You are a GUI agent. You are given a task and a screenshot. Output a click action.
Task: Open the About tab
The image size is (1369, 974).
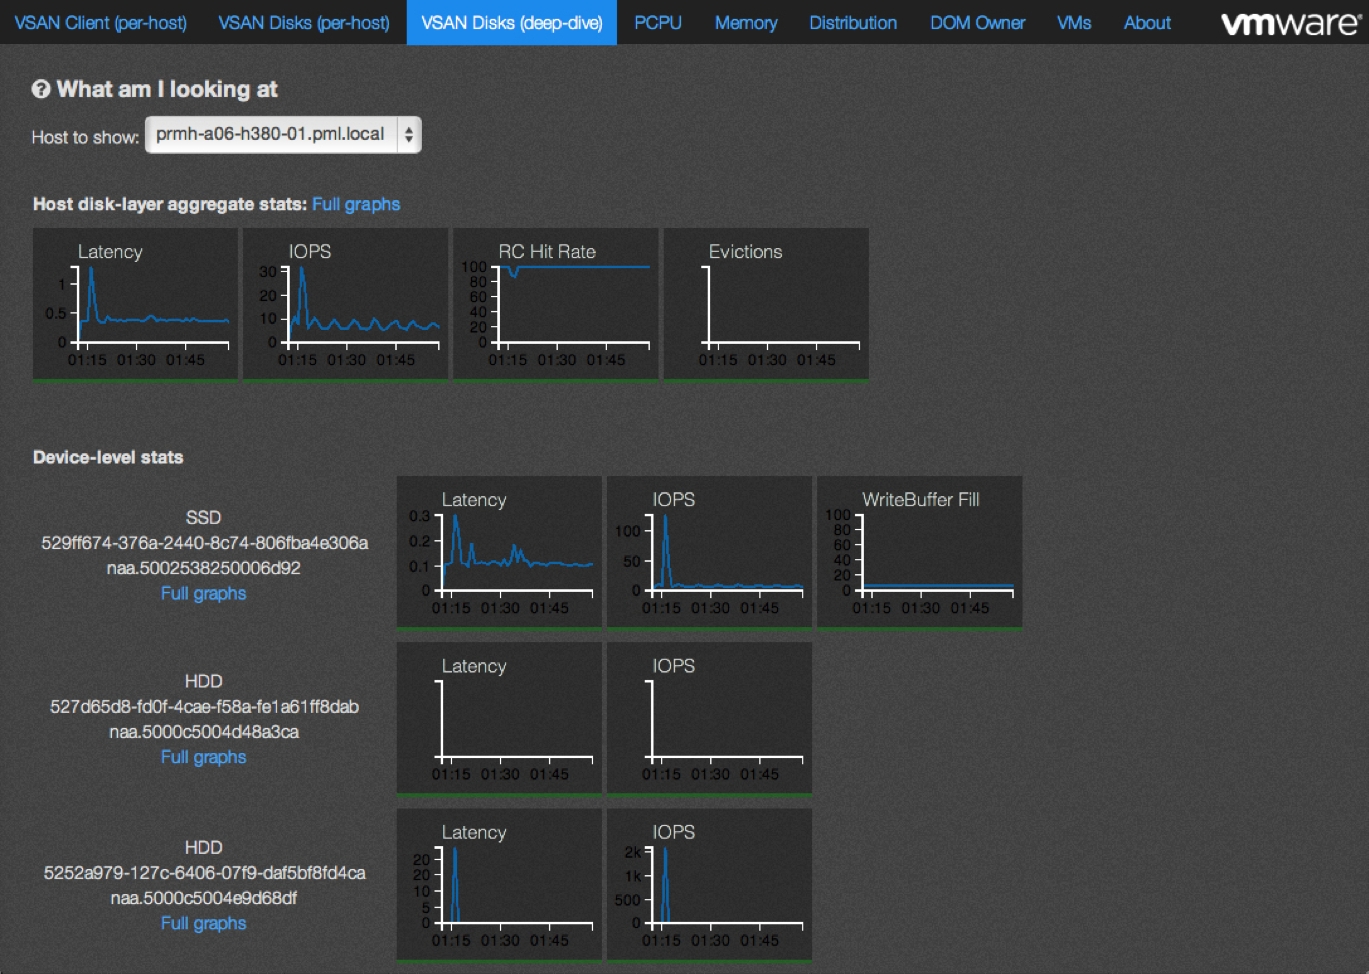[1147, 22]
